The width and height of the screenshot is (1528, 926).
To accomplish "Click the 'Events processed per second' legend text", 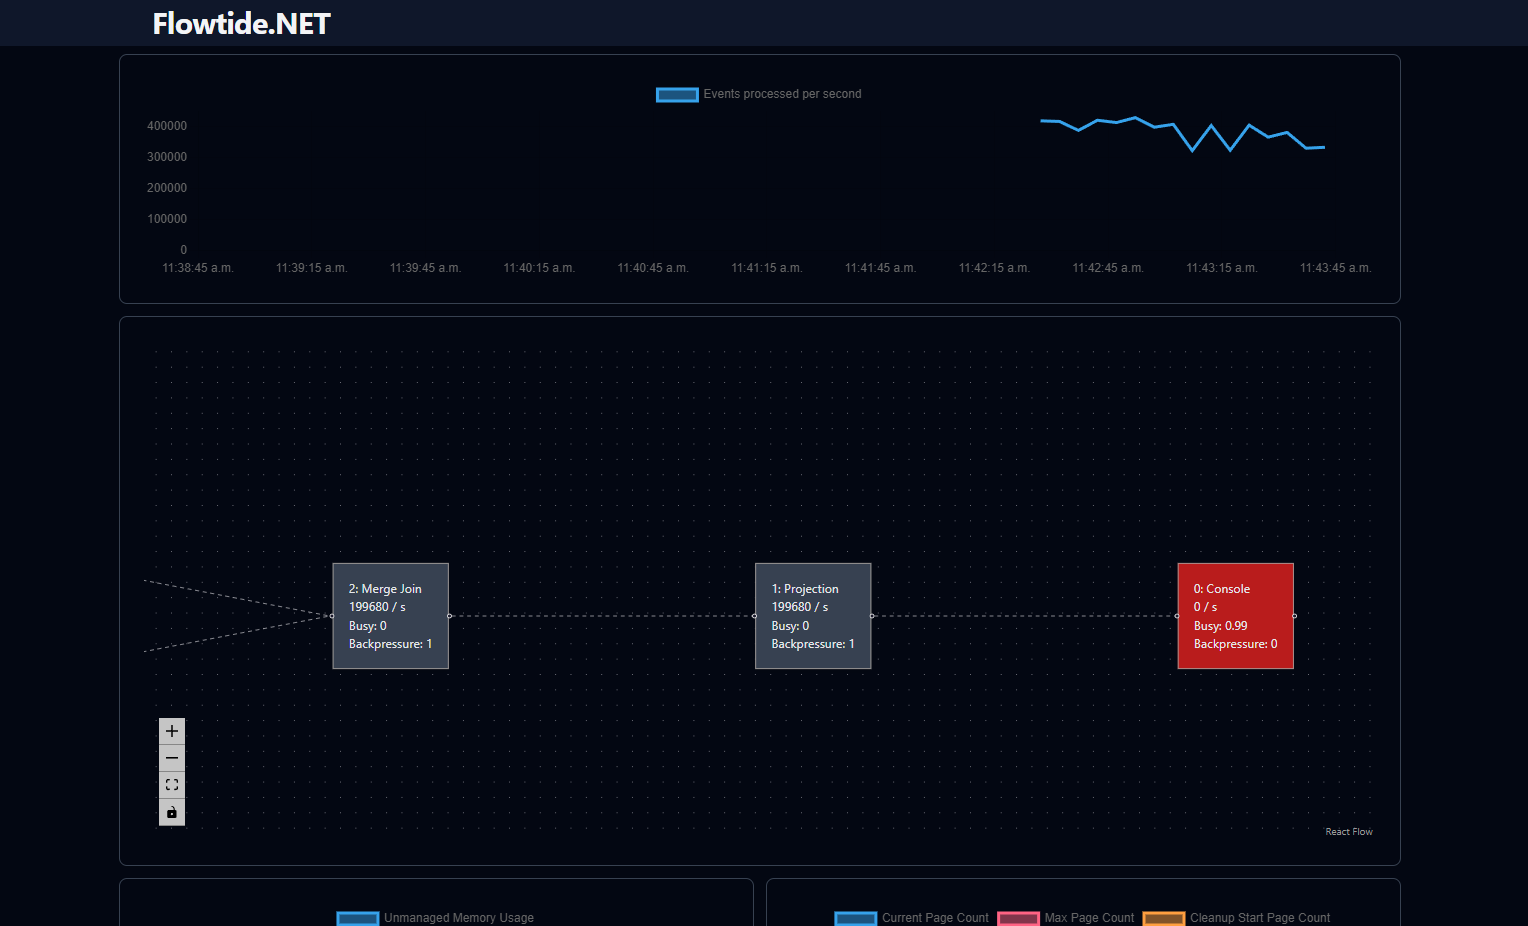I will point(782,94).
